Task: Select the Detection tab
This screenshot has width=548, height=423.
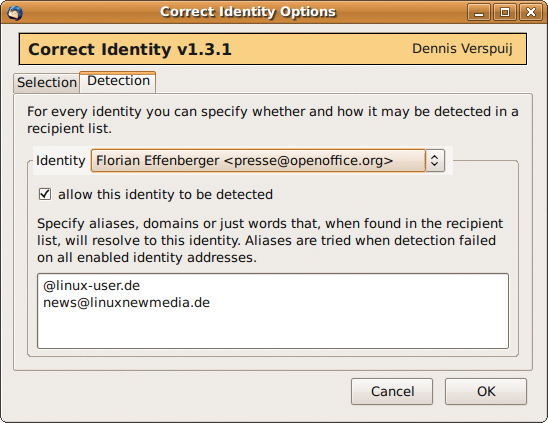Action: pyautogui.click(x=118, y=81)
